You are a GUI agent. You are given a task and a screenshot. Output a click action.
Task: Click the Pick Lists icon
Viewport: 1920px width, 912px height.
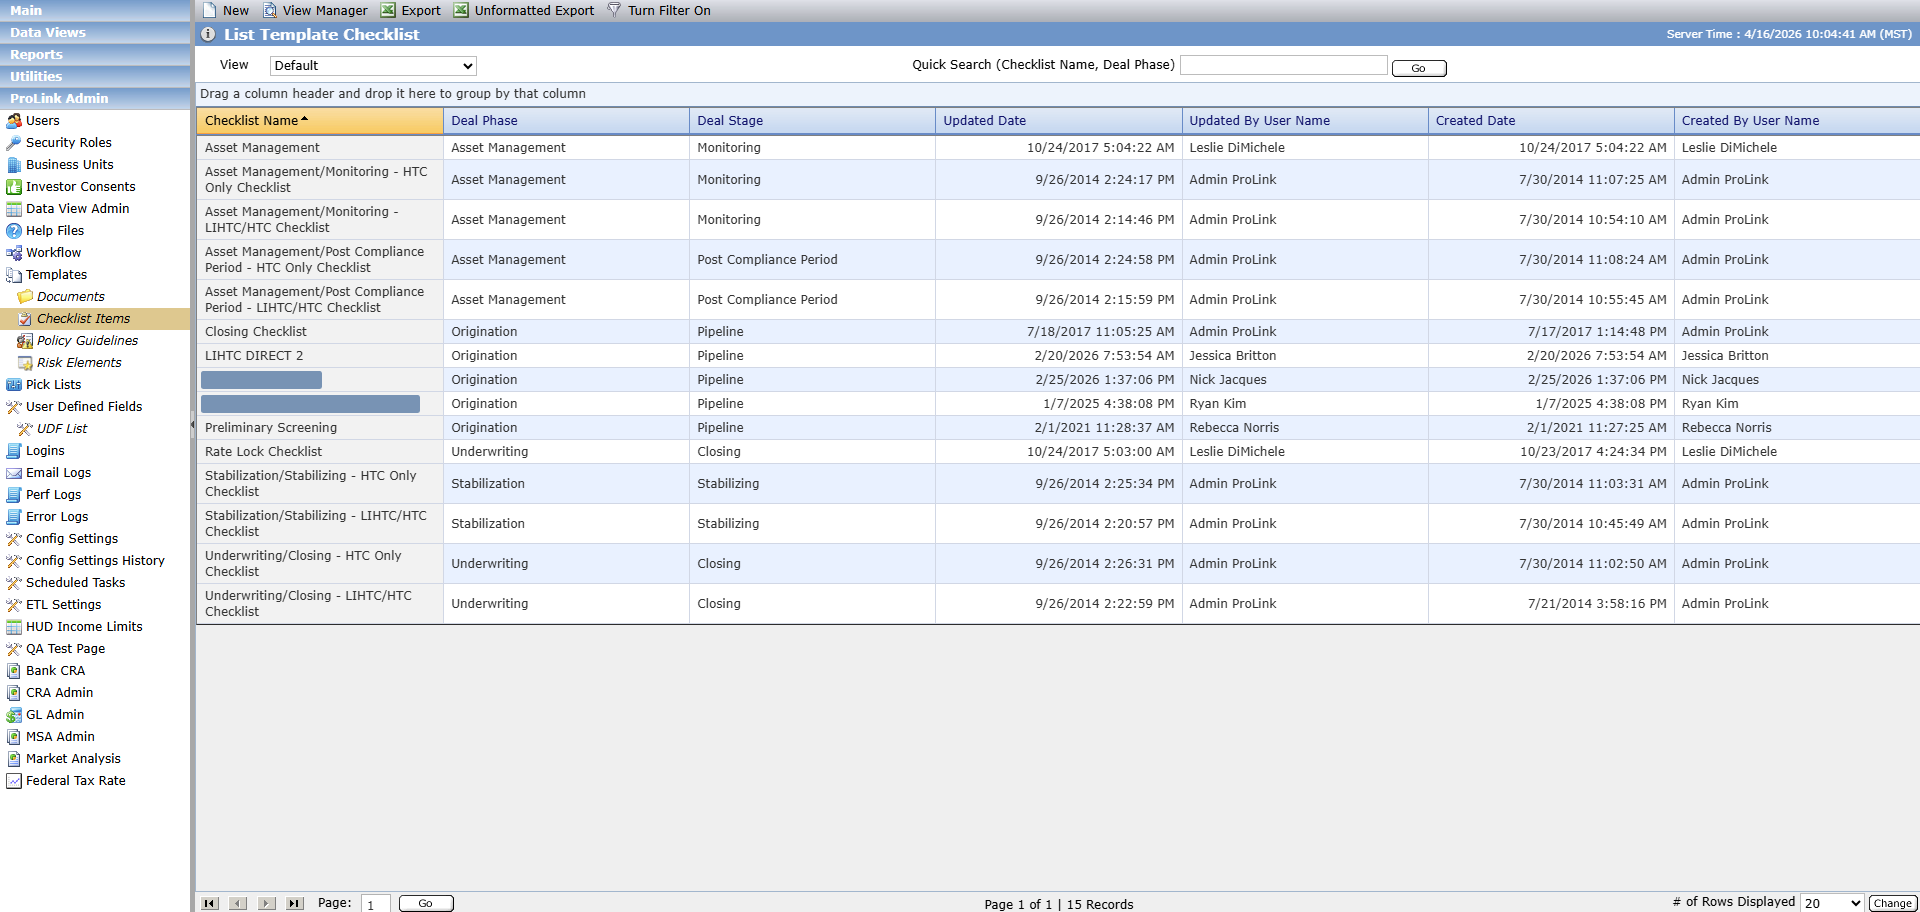click(x=14, y=385)
